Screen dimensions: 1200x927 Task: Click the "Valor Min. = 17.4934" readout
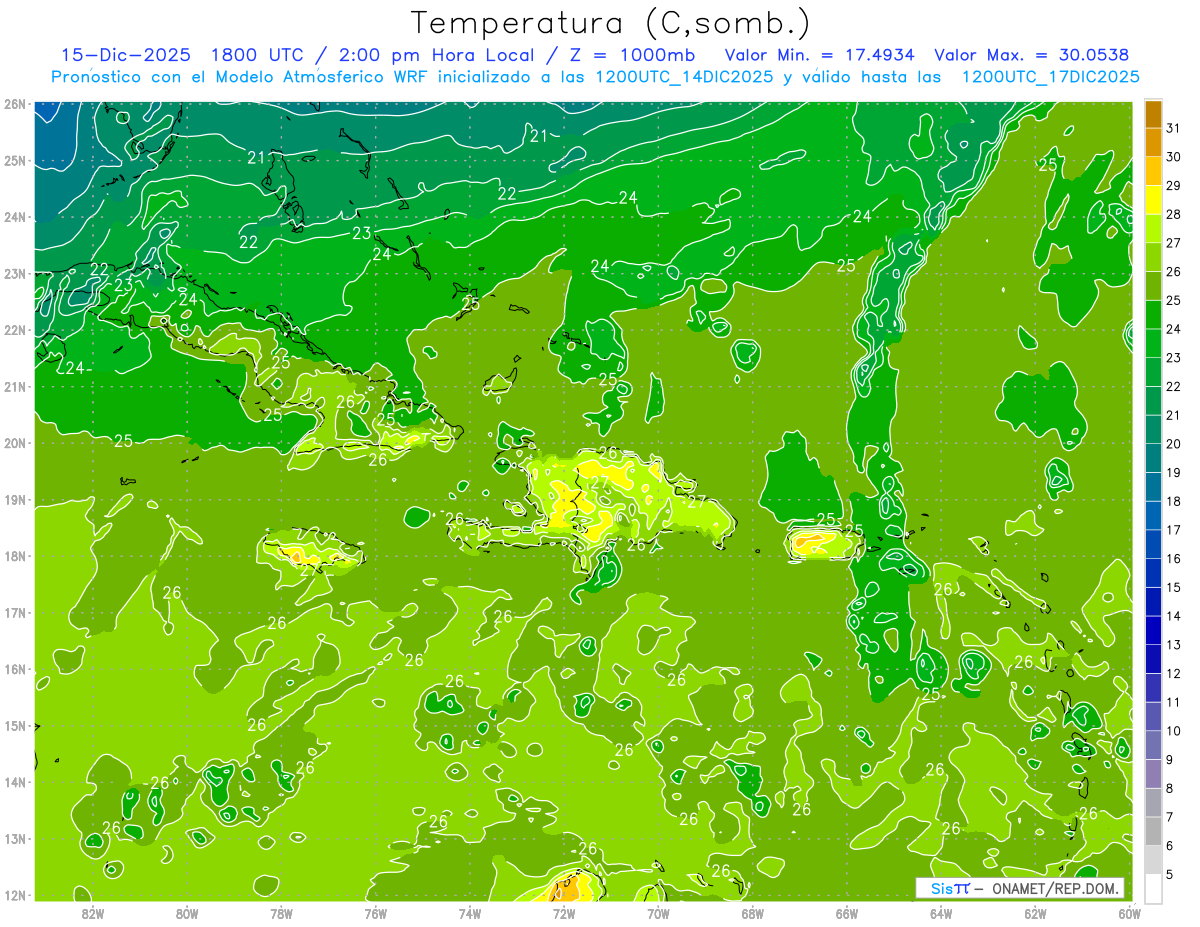click(x=820, y=54)
